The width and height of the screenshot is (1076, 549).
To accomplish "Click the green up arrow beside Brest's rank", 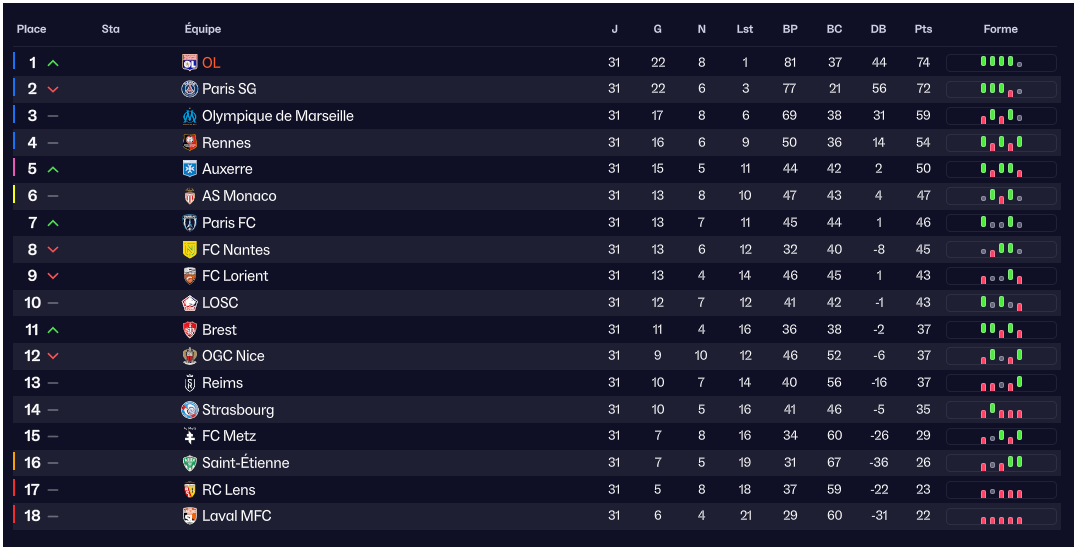I will point(53,330).
